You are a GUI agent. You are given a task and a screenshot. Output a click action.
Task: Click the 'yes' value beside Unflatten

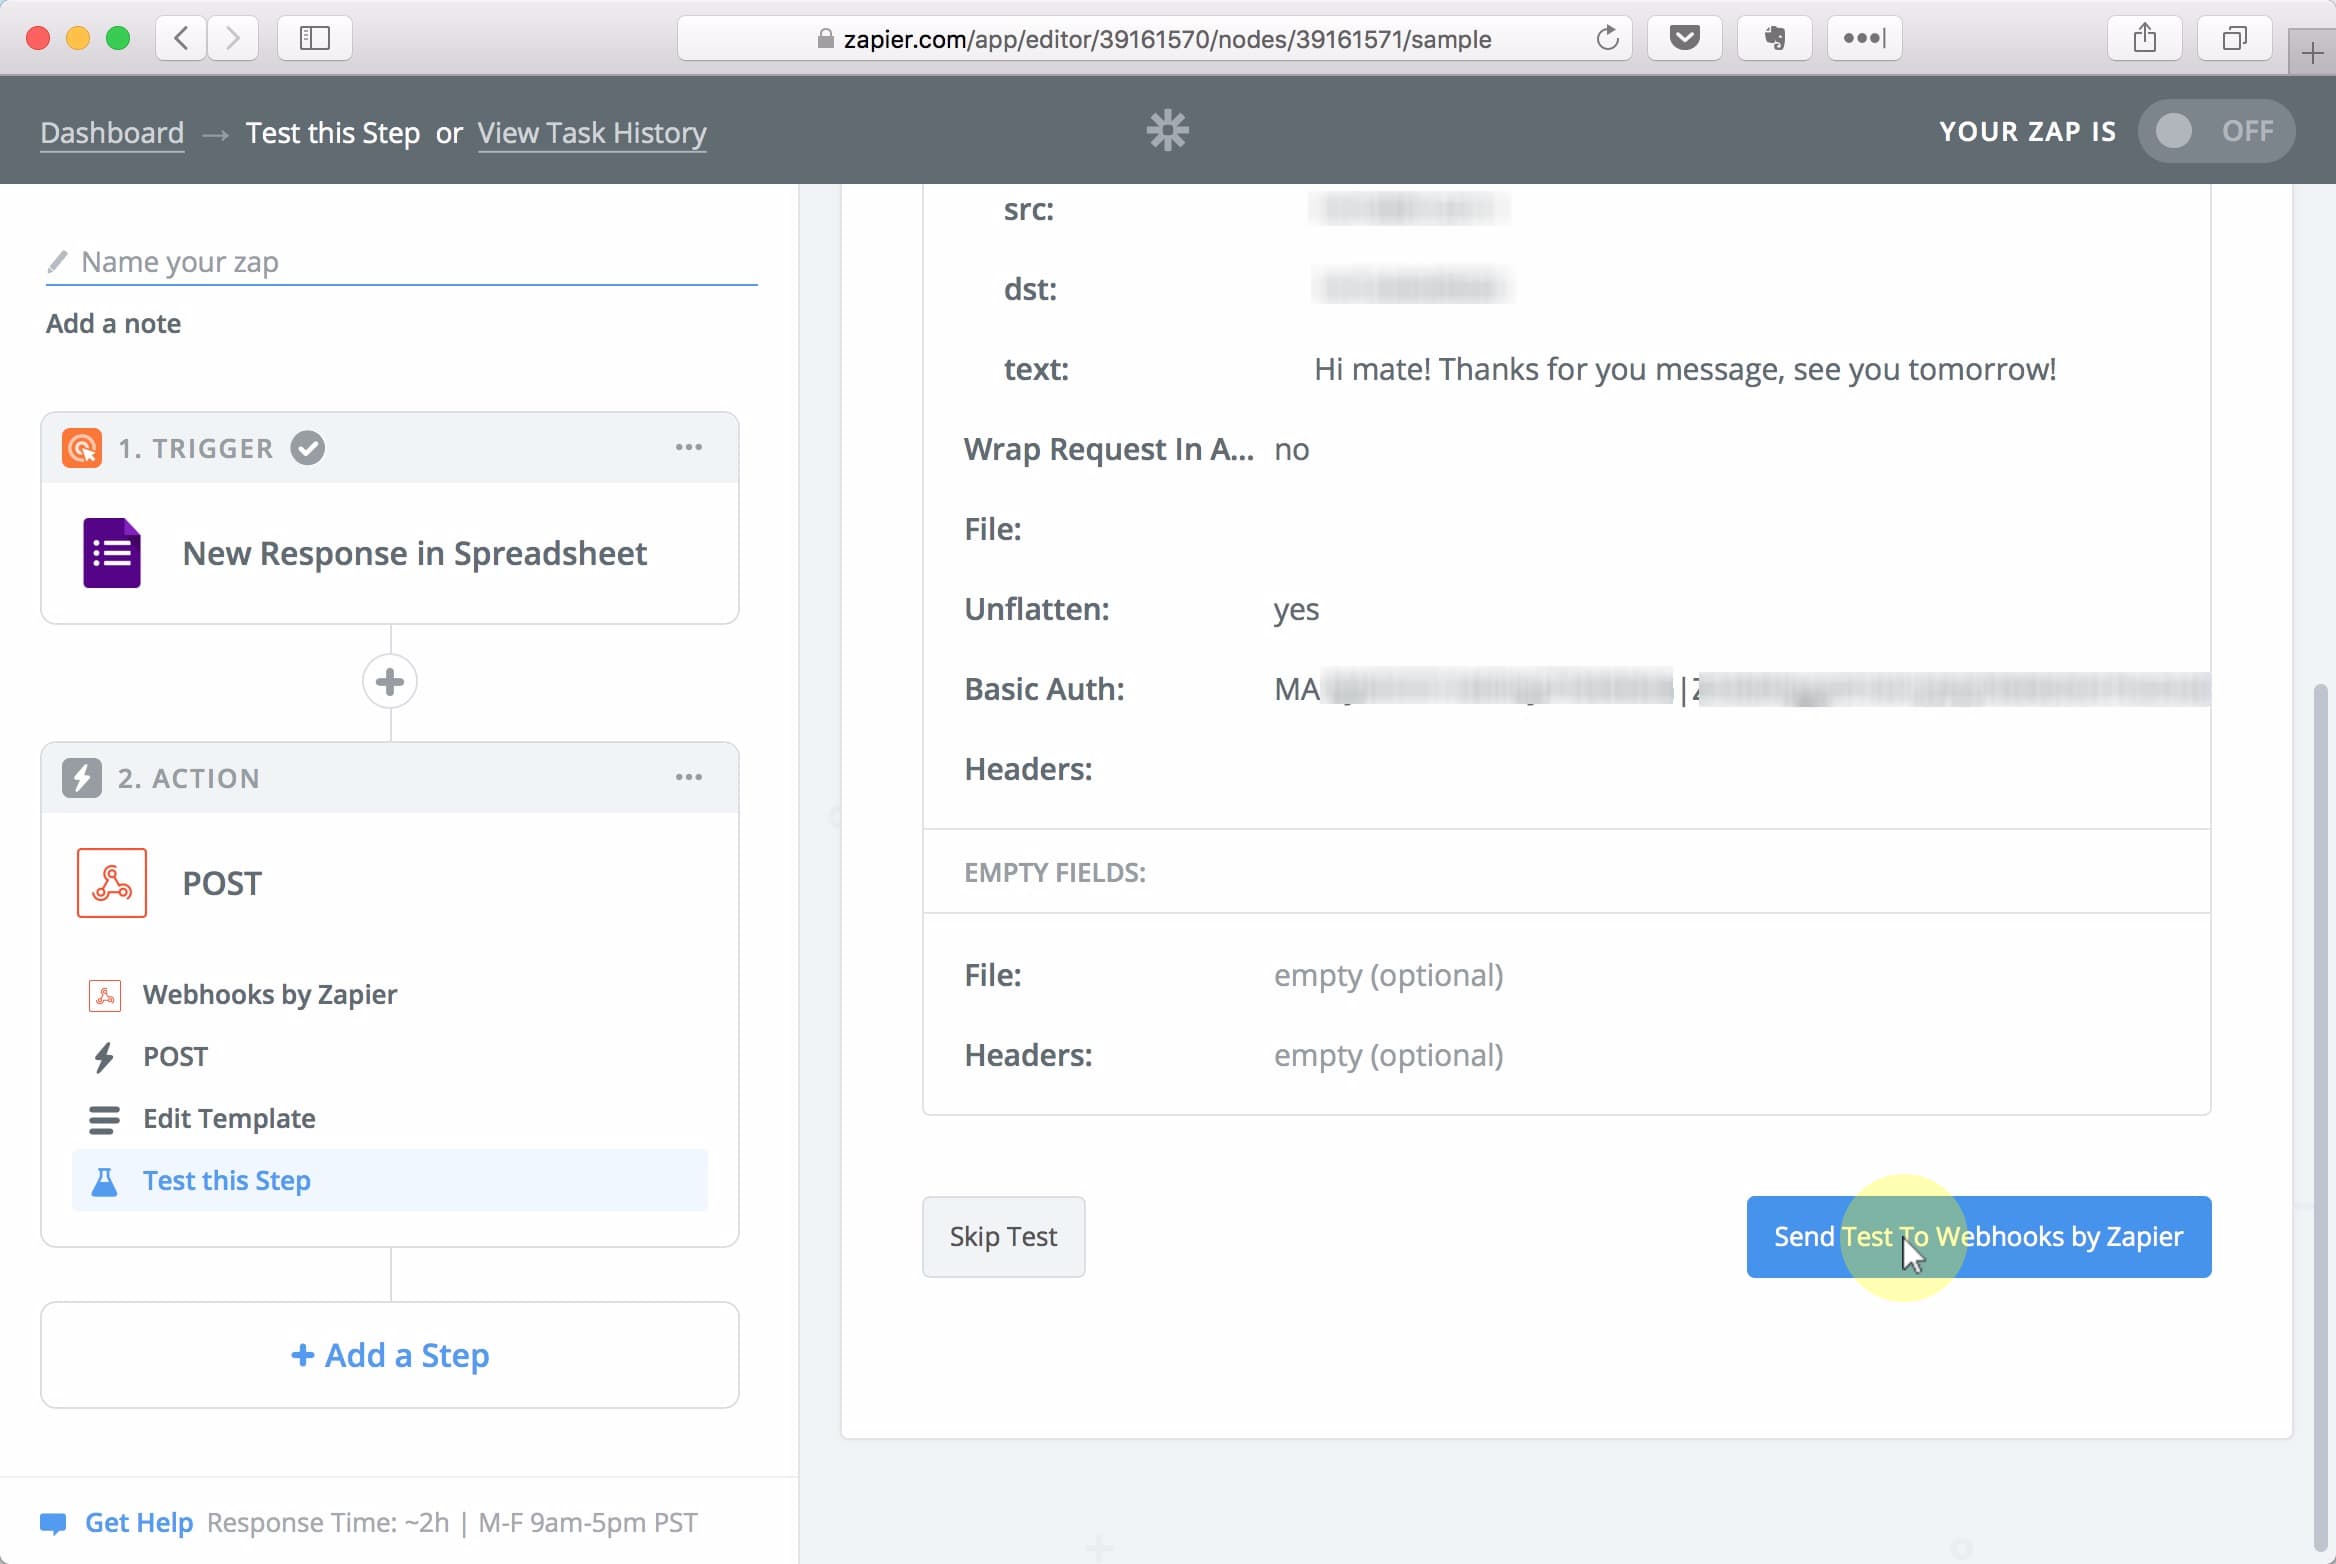[1296, 609]
